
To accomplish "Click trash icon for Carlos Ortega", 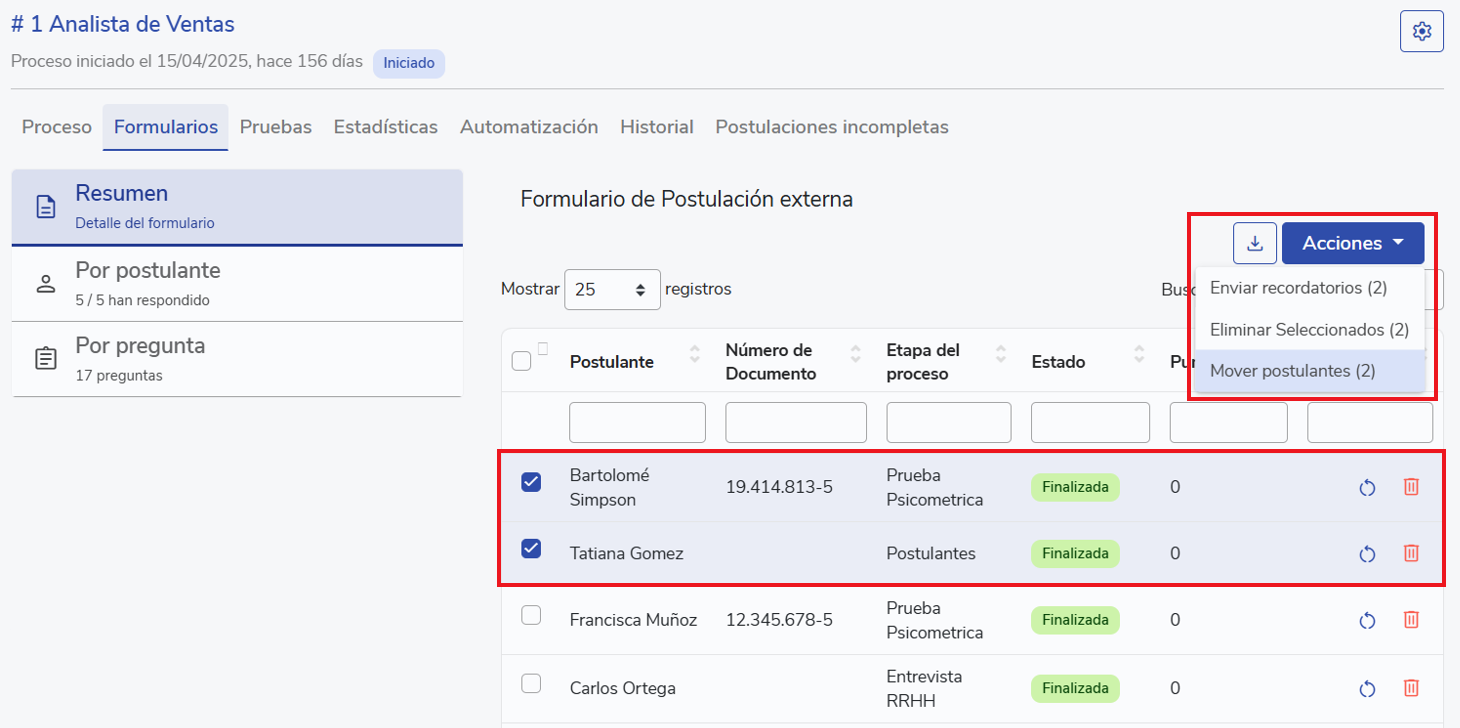I will (x=1411, y=688).
